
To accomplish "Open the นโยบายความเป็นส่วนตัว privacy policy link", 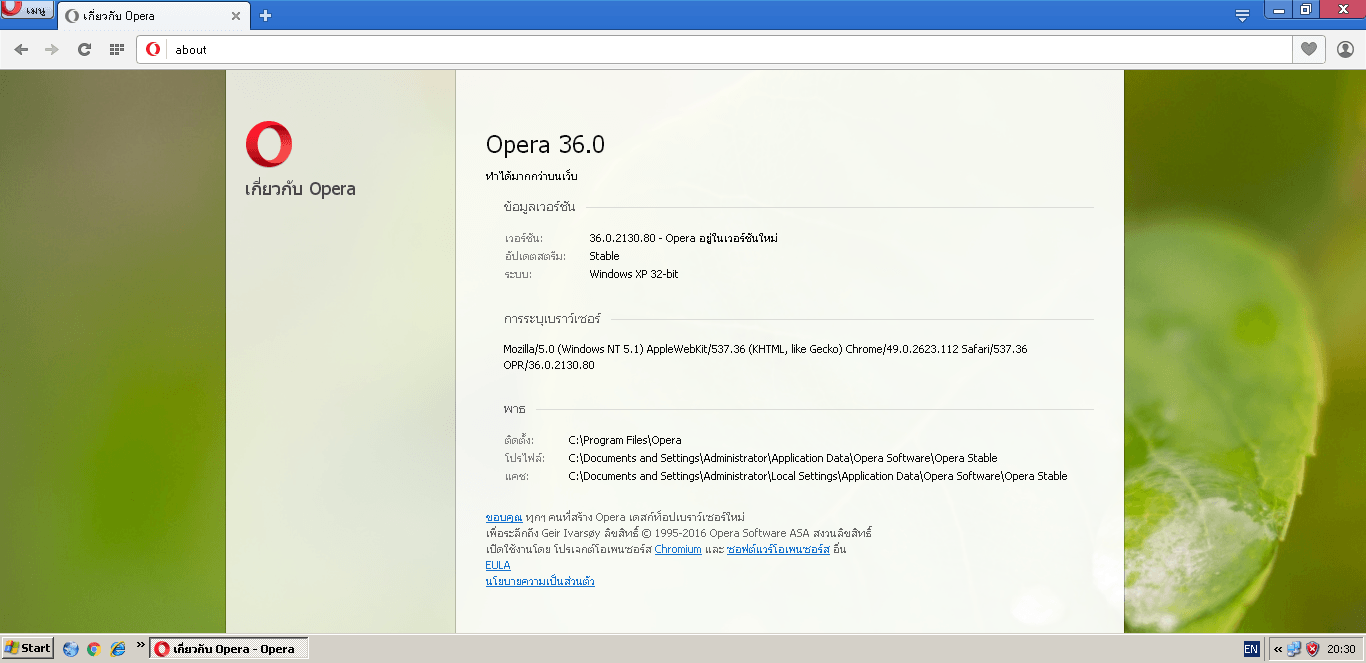I will (x=540, y=581).
